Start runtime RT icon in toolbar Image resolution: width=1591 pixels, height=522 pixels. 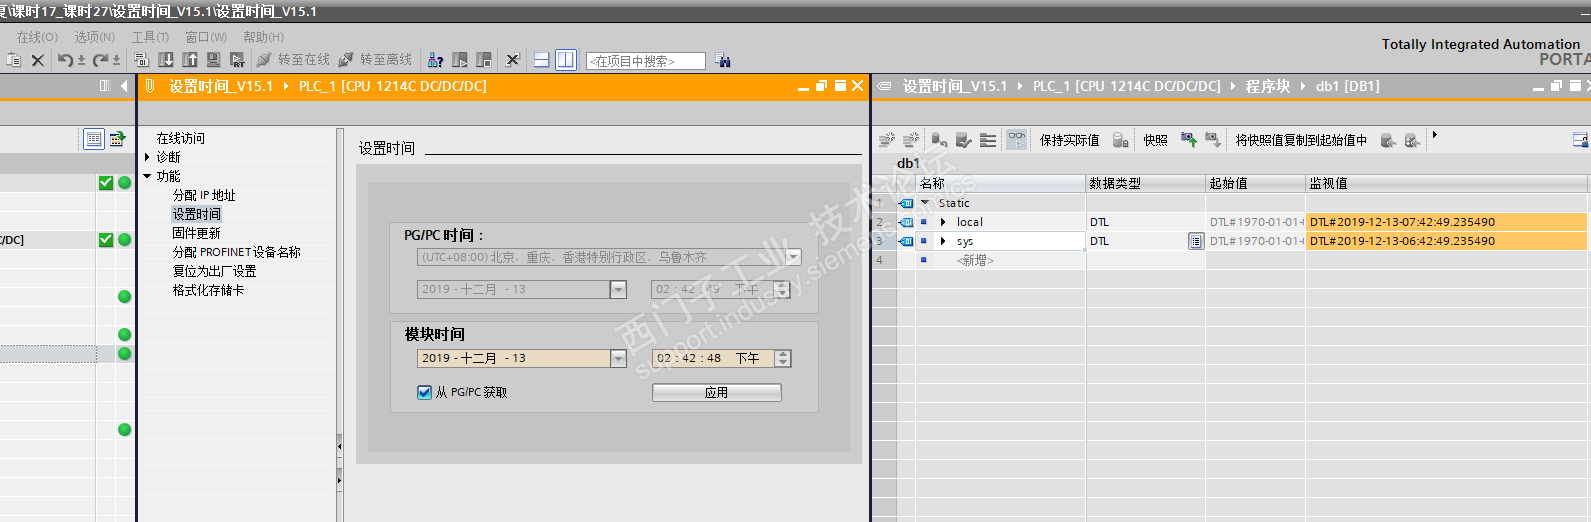pos(237,60)
